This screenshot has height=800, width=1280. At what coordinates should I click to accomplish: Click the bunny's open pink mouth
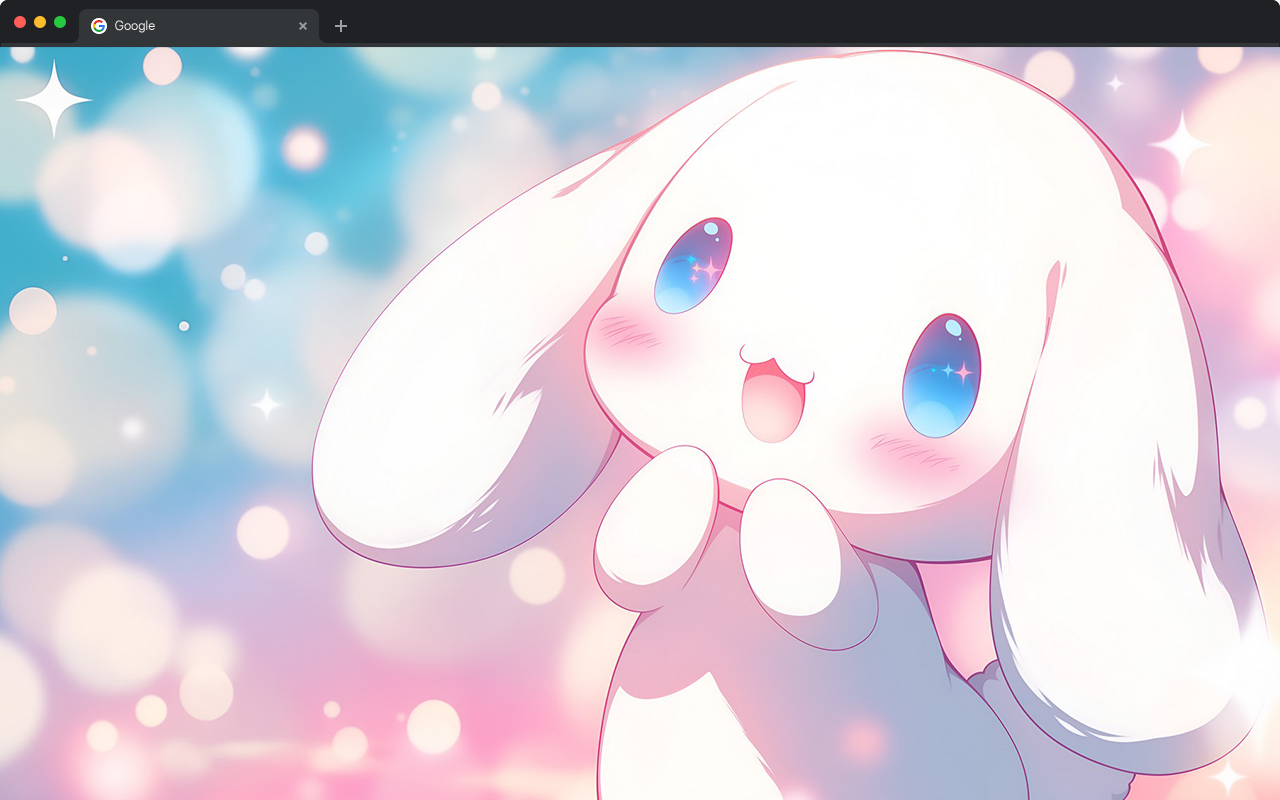[771, 400]
